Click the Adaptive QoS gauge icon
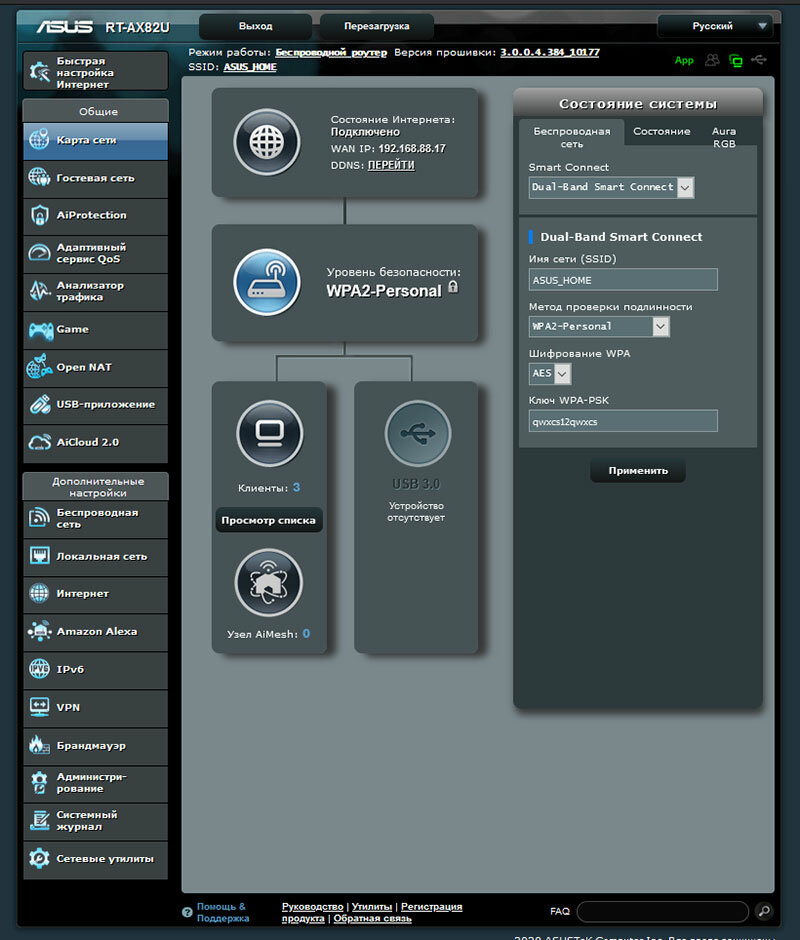This screenshot has width=800, height=940. [40, 253]
